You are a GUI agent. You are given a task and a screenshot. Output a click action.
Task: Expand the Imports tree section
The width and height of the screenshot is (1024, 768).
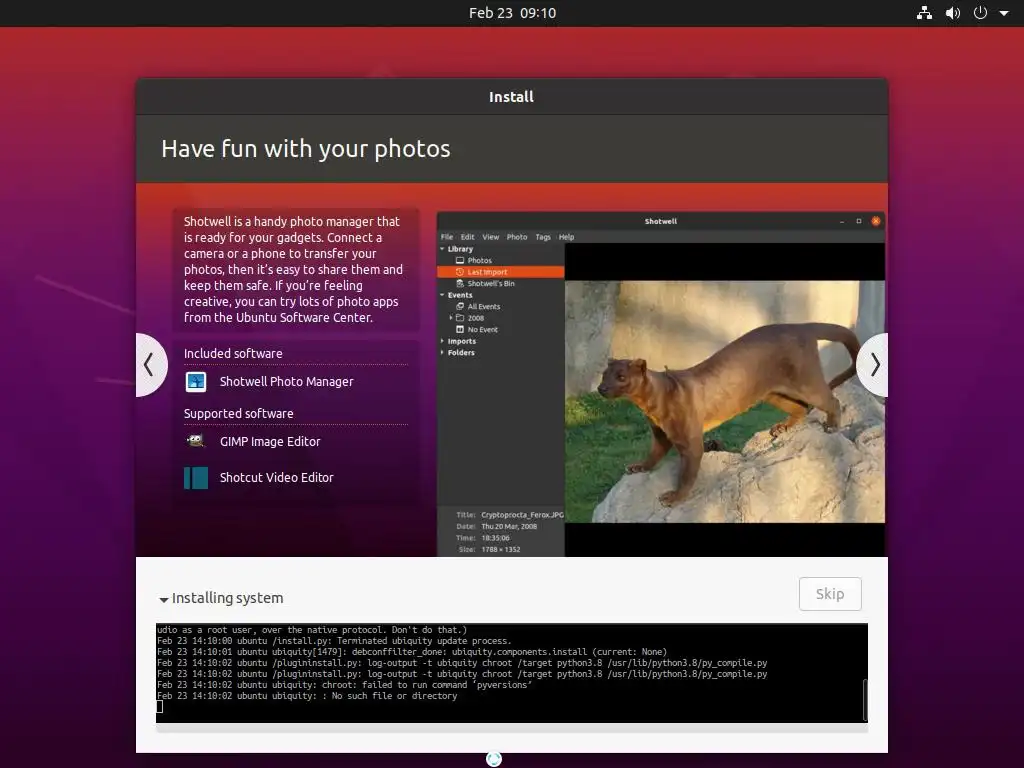click(x=442, y=341)
